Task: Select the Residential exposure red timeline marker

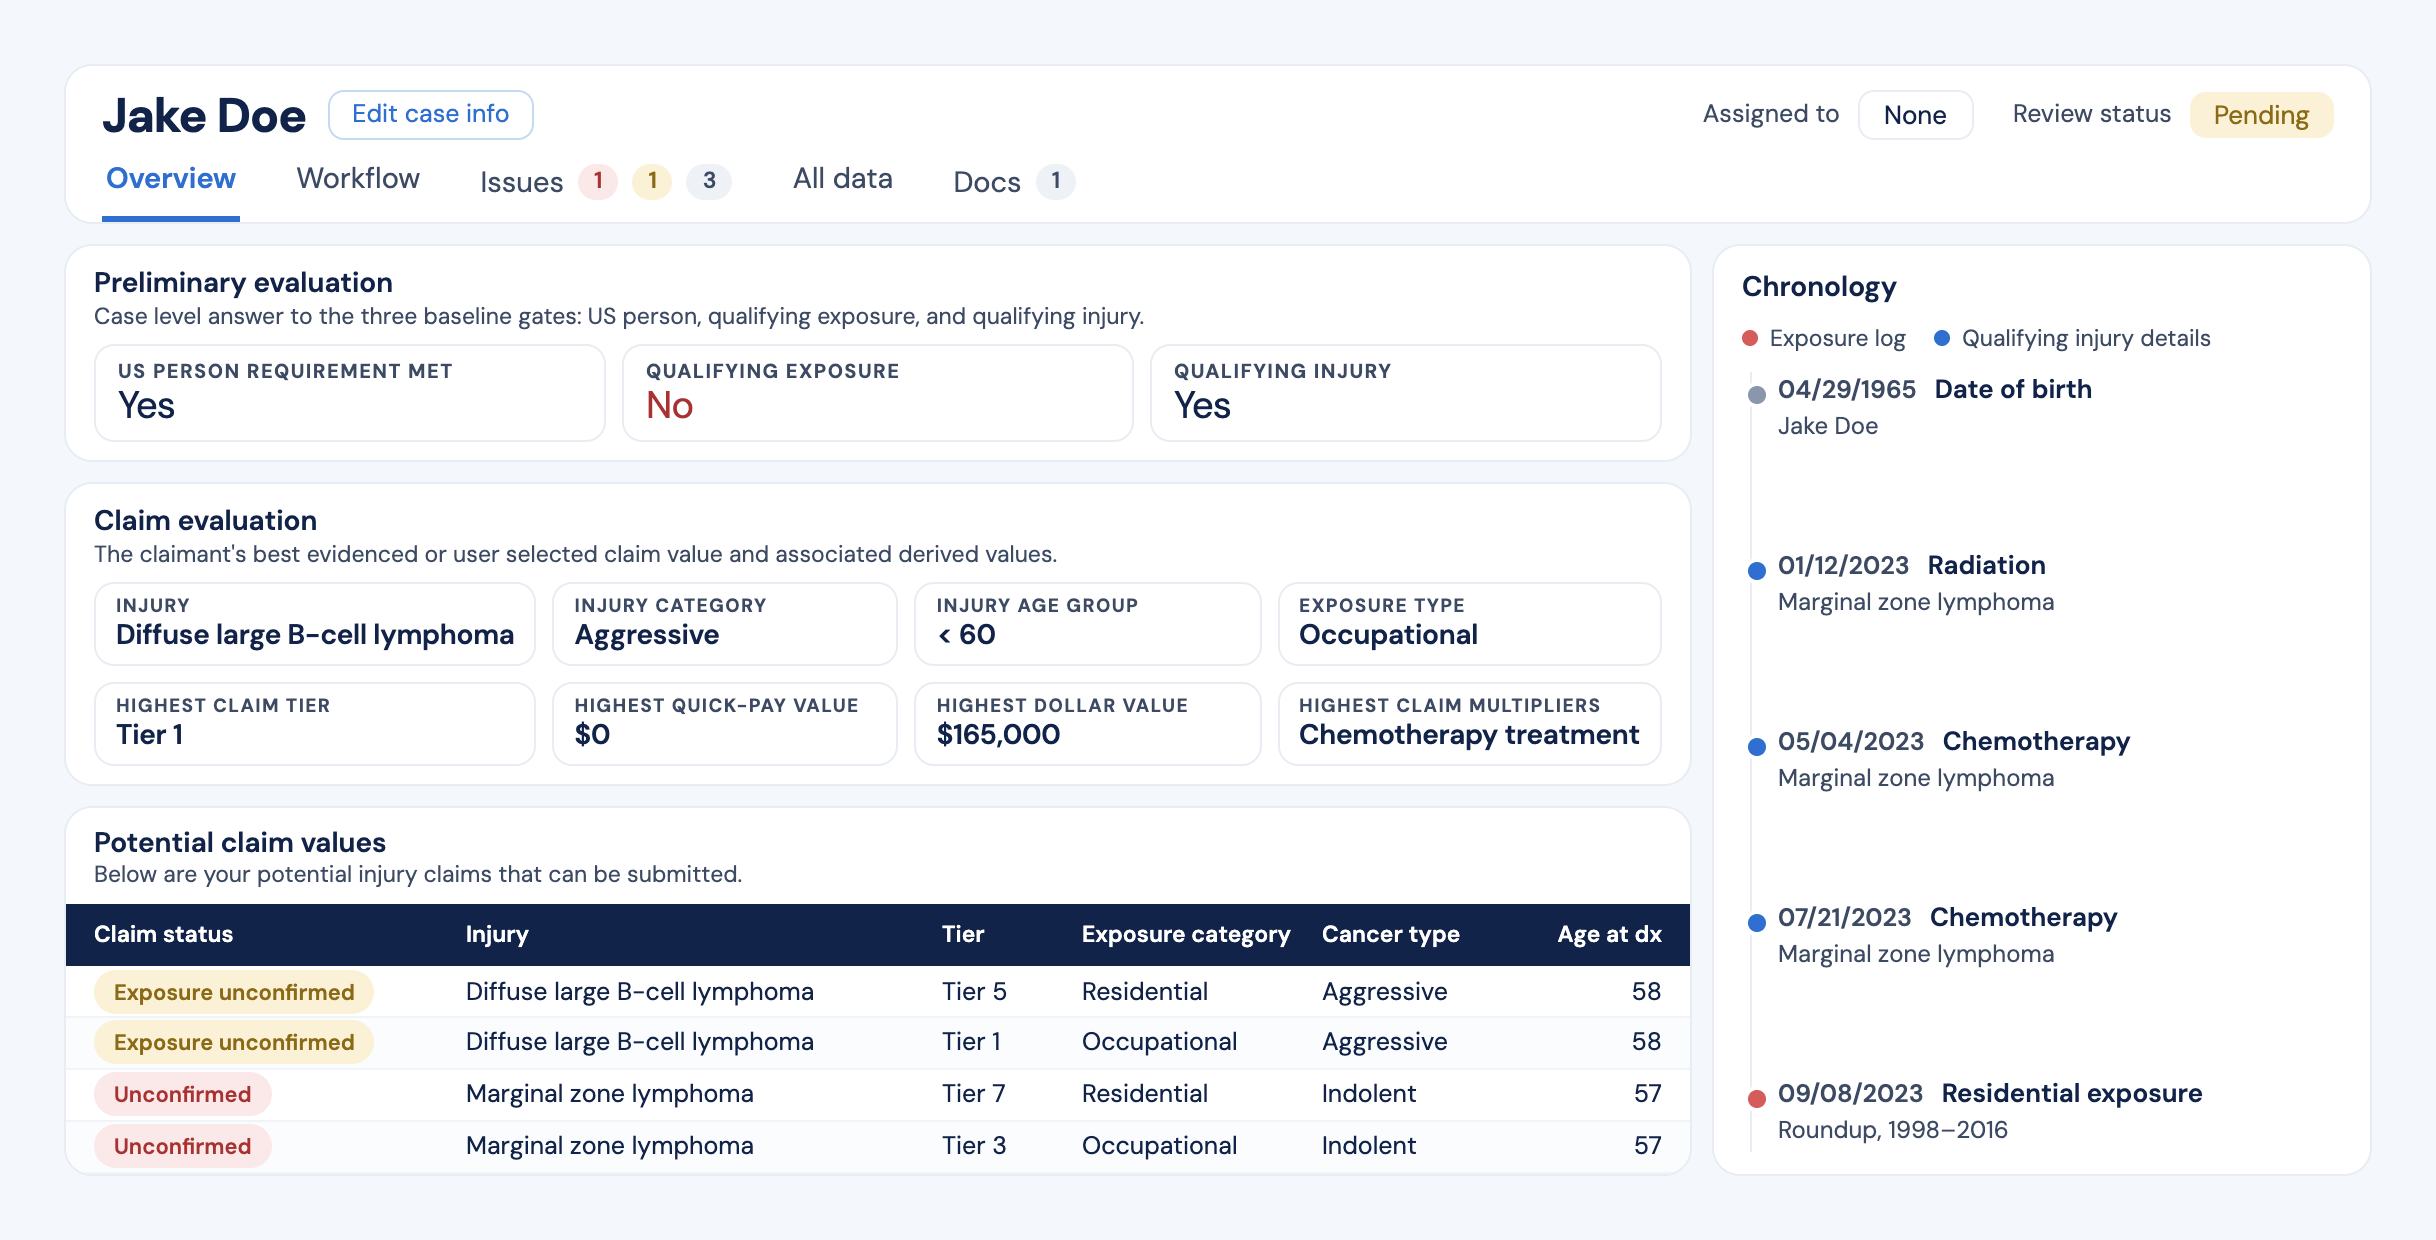Action: tap(1757, 1098)
